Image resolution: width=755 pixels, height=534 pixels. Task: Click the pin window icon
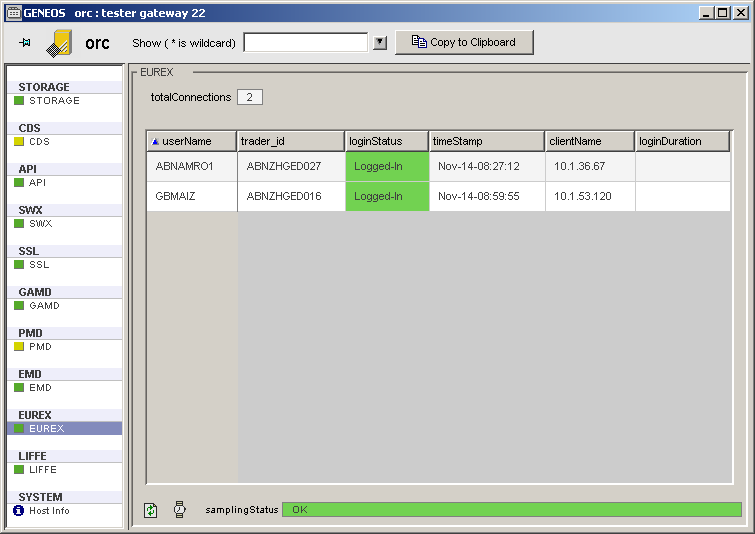coord(25,43)
